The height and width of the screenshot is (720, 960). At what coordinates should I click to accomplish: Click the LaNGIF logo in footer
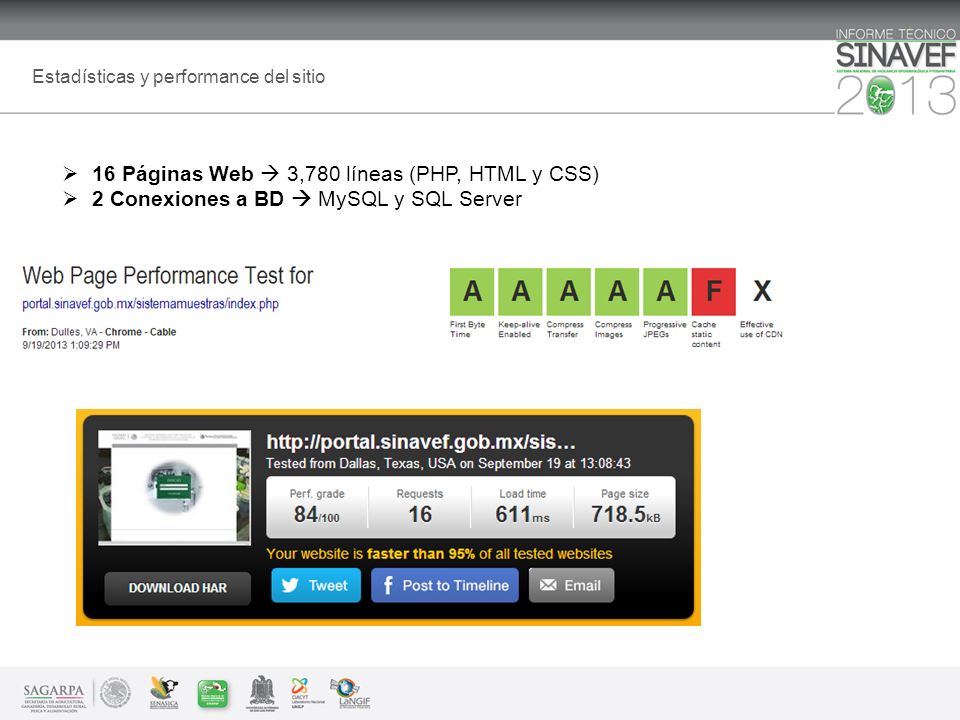pos(350,693)
